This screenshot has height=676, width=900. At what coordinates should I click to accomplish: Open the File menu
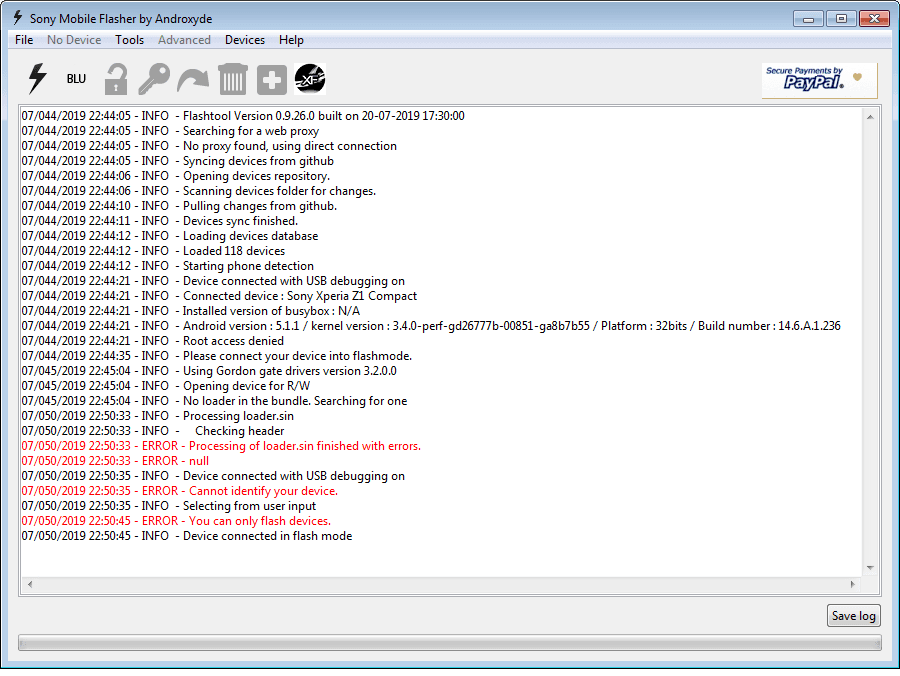pyautogui.click(x=24, y=40)
